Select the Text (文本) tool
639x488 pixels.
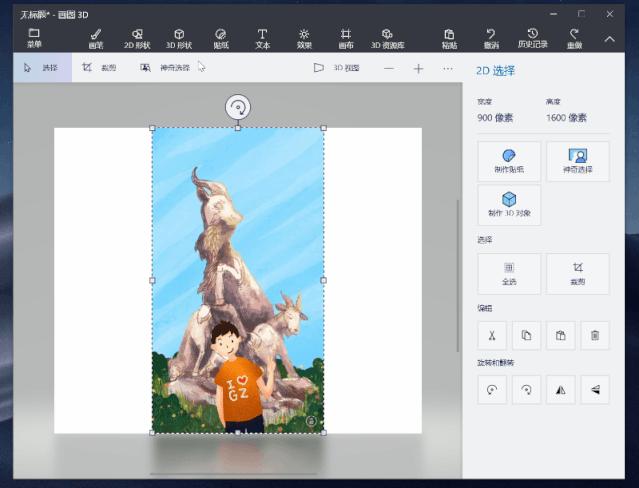(x=263, y=38)
